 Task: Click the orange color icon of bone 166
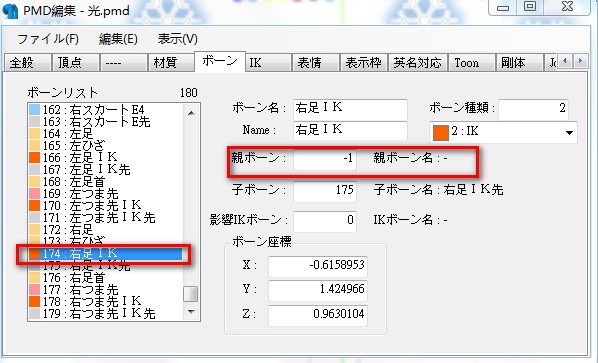35,157
